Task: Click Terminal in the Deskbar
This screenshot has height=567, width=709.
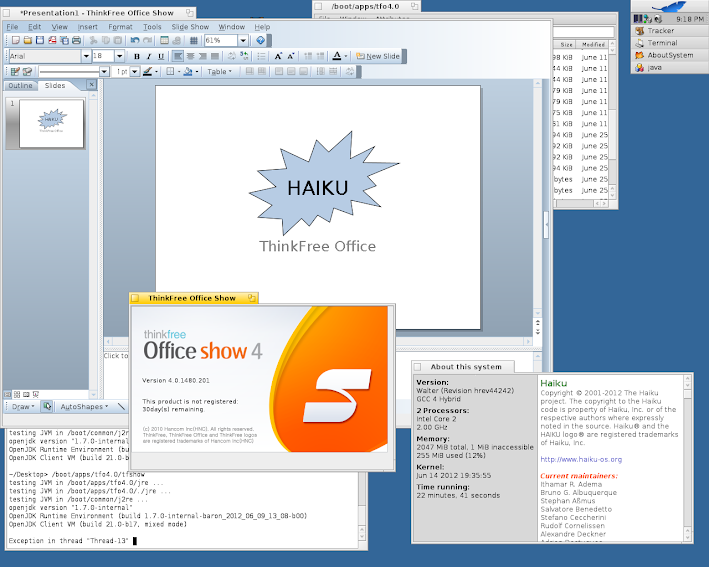Action: 670,43
